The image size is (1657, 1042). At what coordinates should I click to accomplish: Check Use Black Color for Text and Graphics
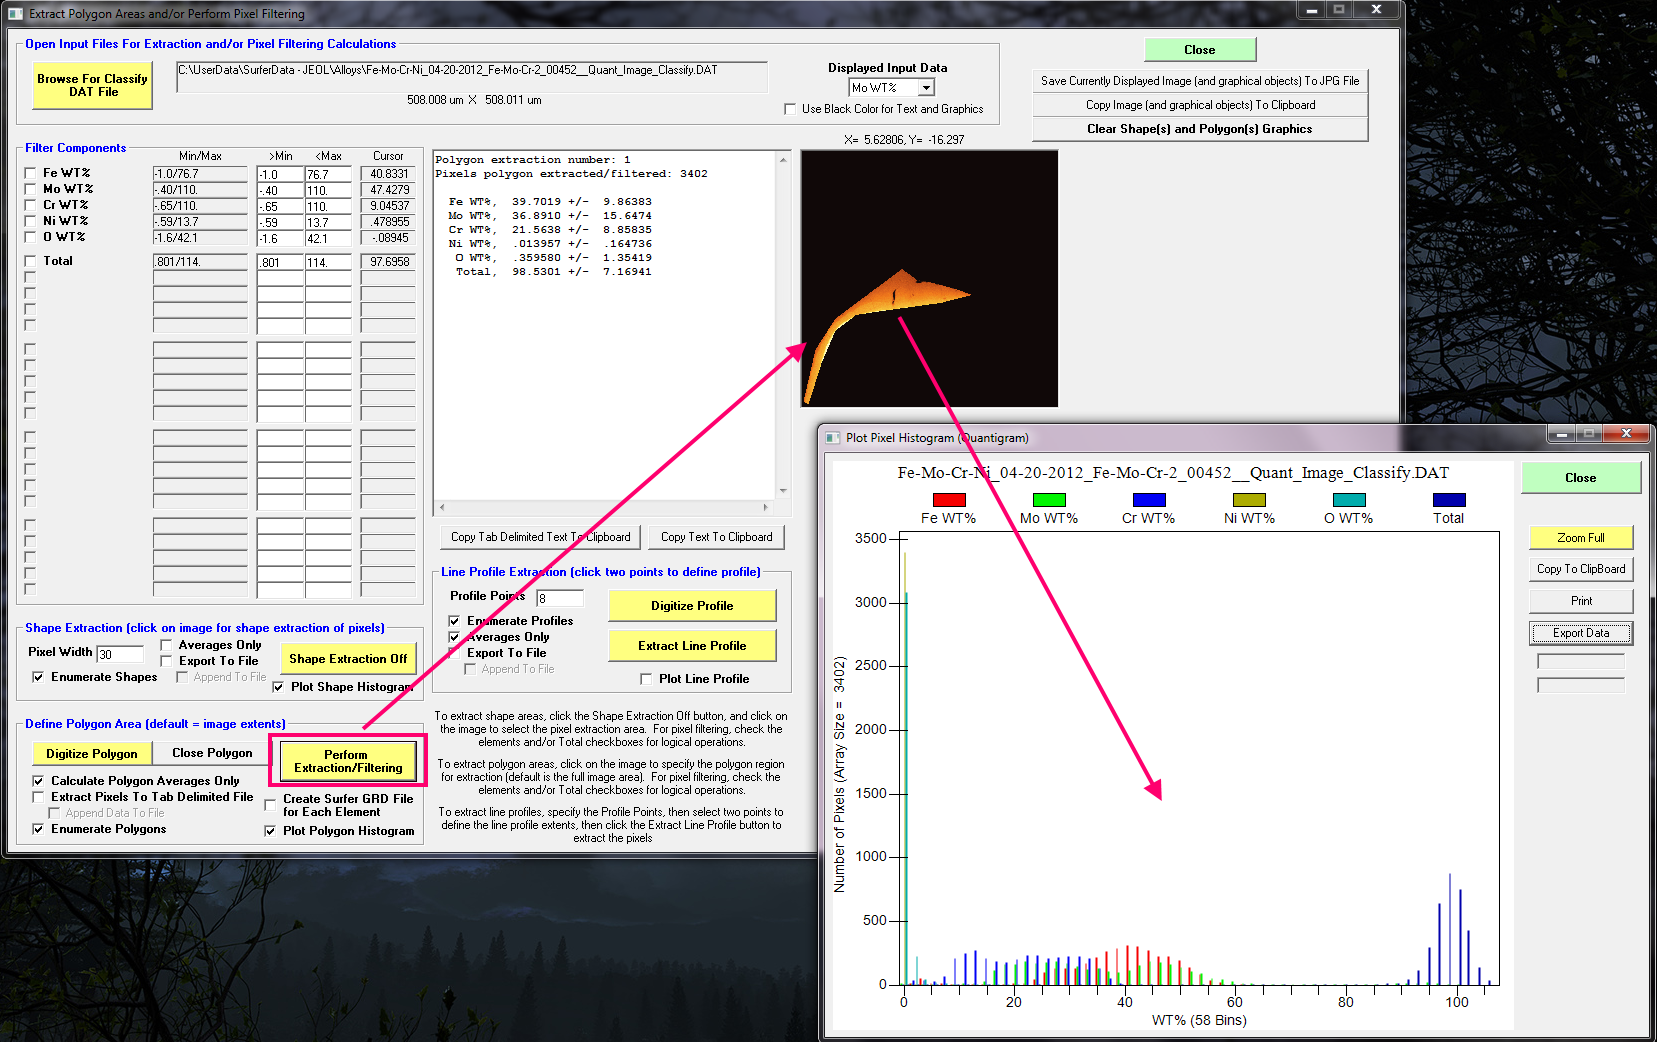(790, 109)
